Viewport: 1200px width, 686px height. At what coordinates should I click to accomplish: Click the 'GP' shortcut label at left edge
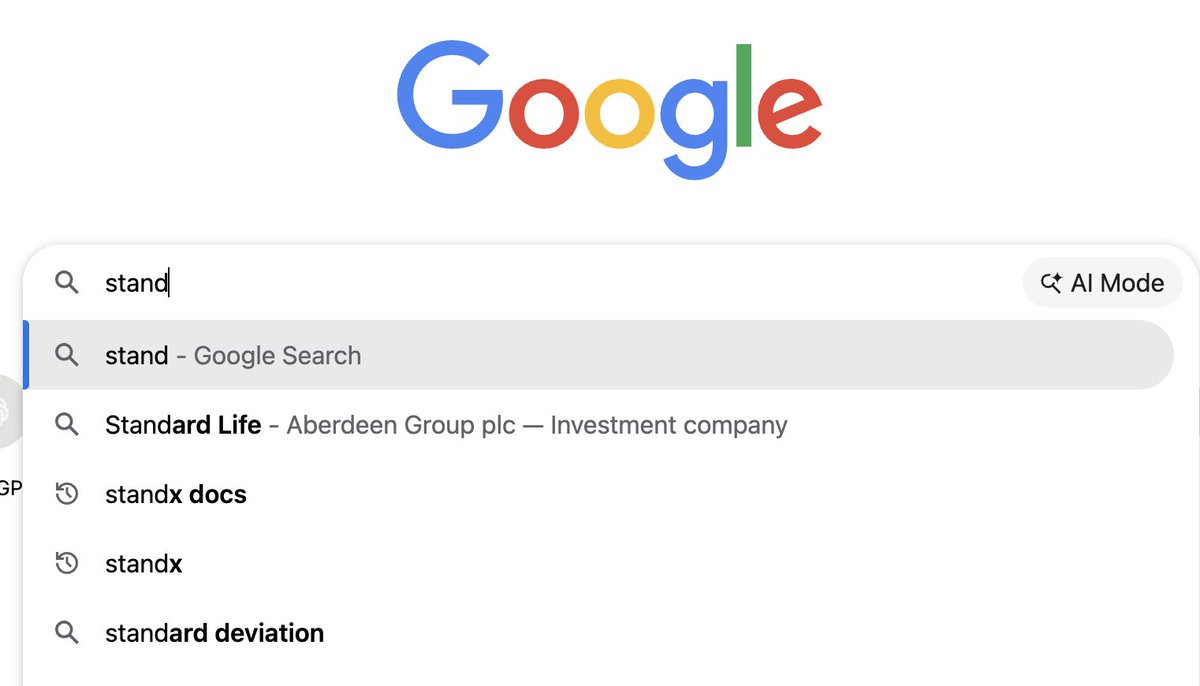click(10, 488)
